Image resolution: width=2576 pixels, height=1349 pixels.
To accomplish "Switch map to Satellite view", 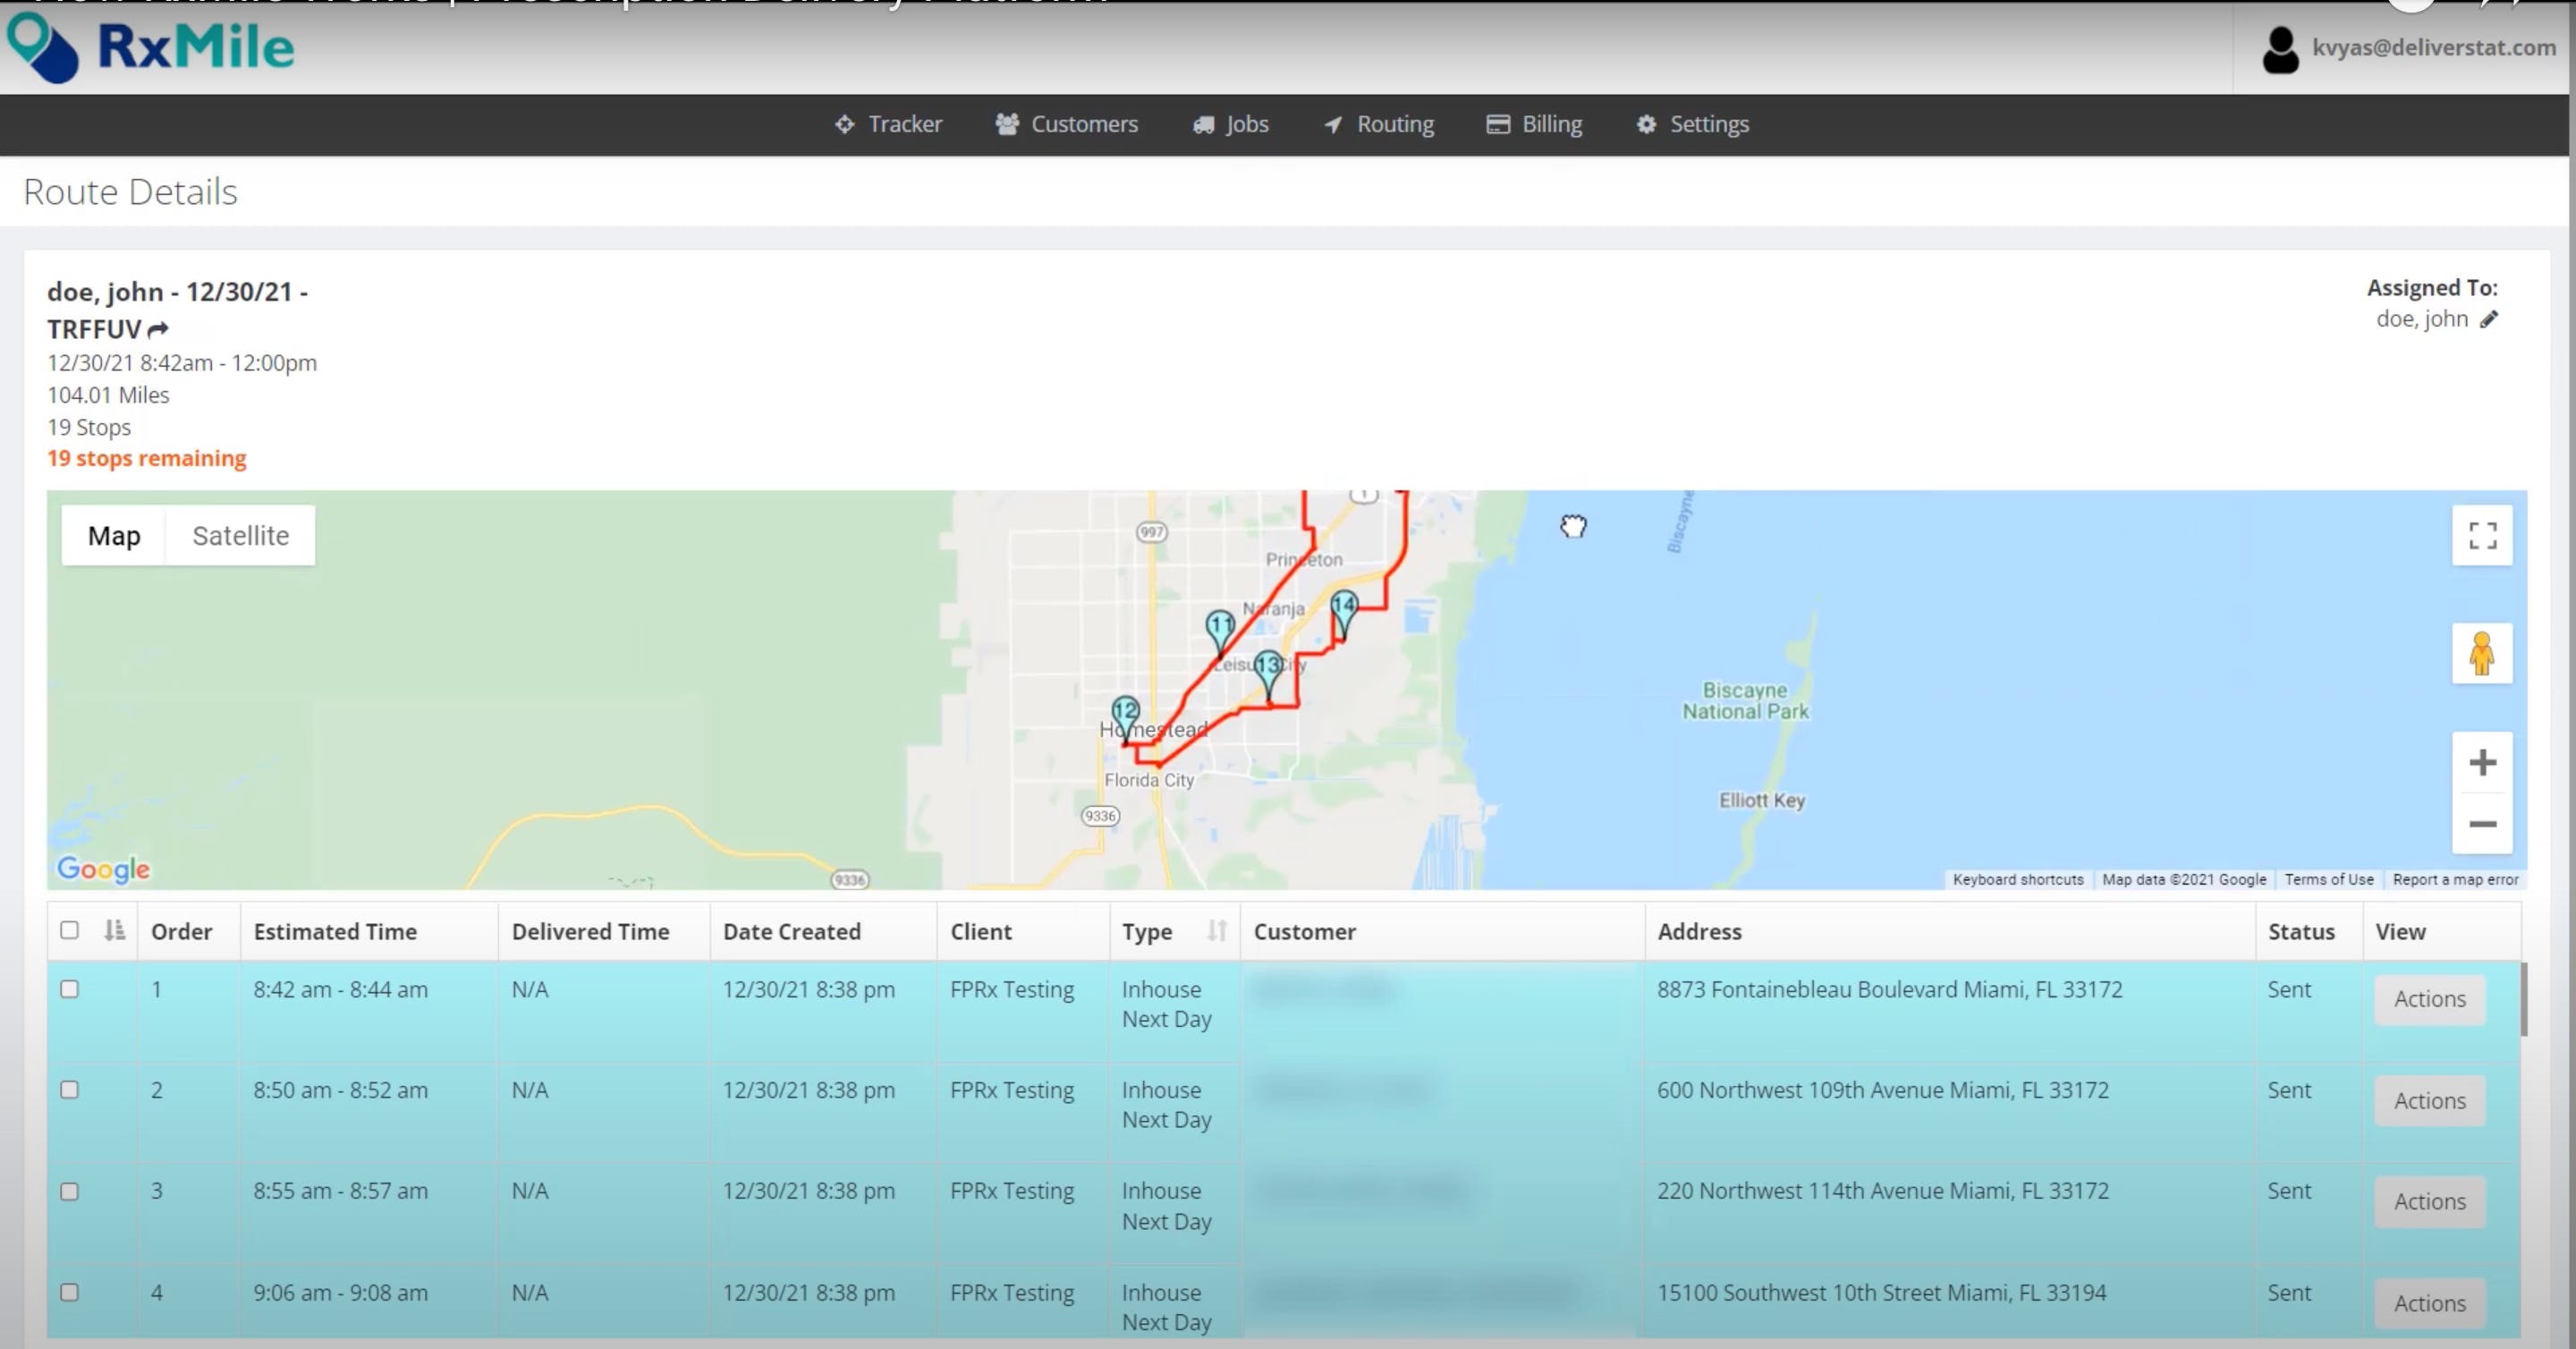I will 240,536.
